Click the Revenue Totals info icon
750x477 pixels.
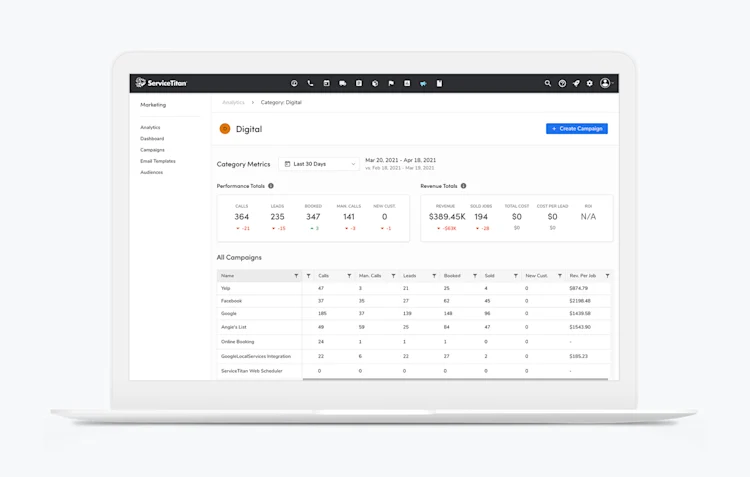pos(463,186)
